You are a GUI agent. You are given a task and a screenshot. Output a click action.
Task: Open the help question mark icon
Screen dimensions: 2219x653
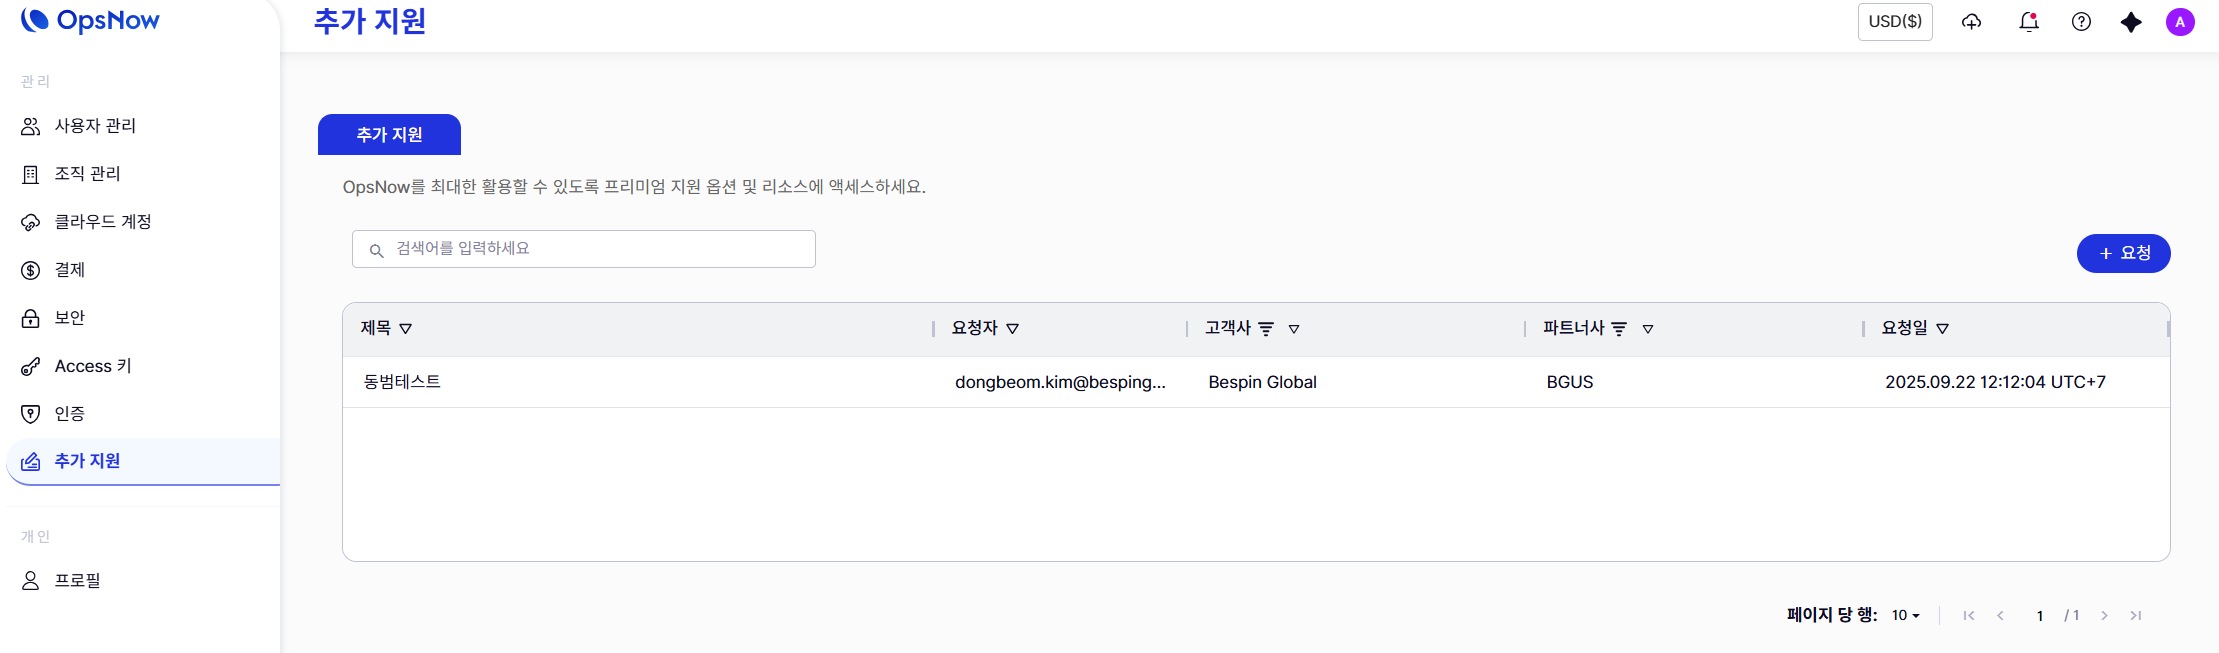click(2081, 22)
